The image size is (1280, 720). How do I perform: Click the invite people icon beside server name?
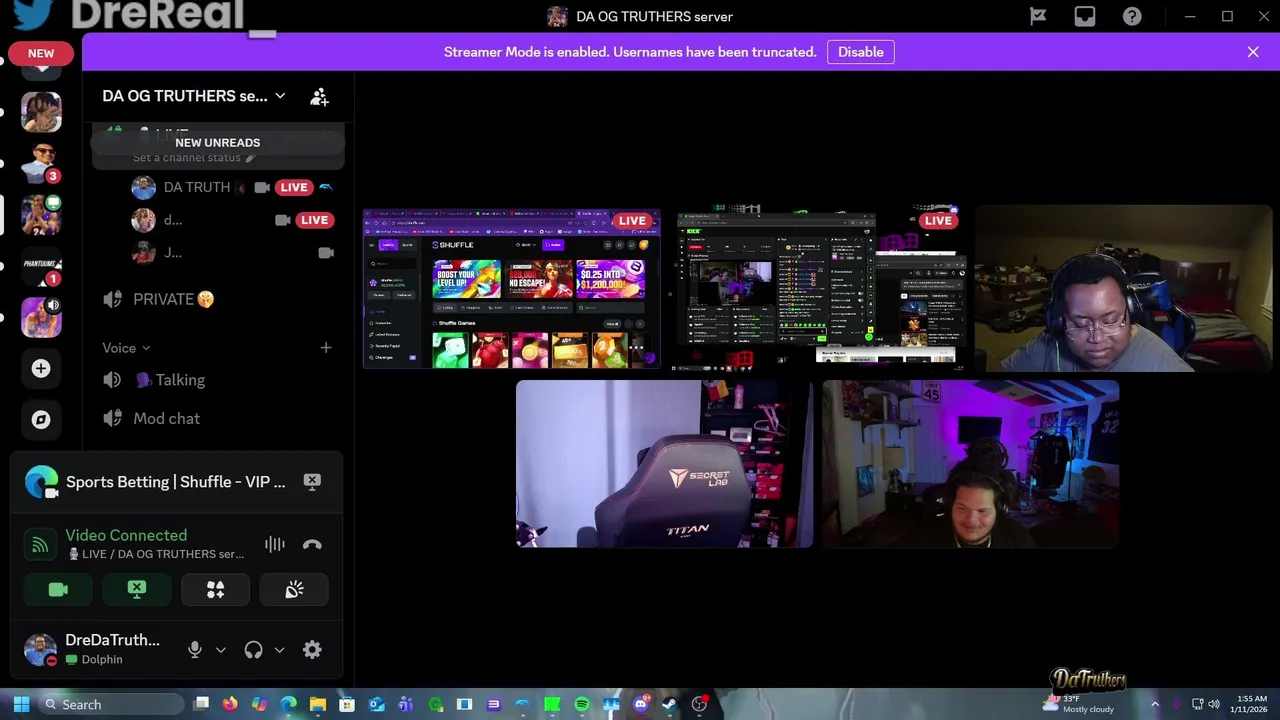click(319, 96)
